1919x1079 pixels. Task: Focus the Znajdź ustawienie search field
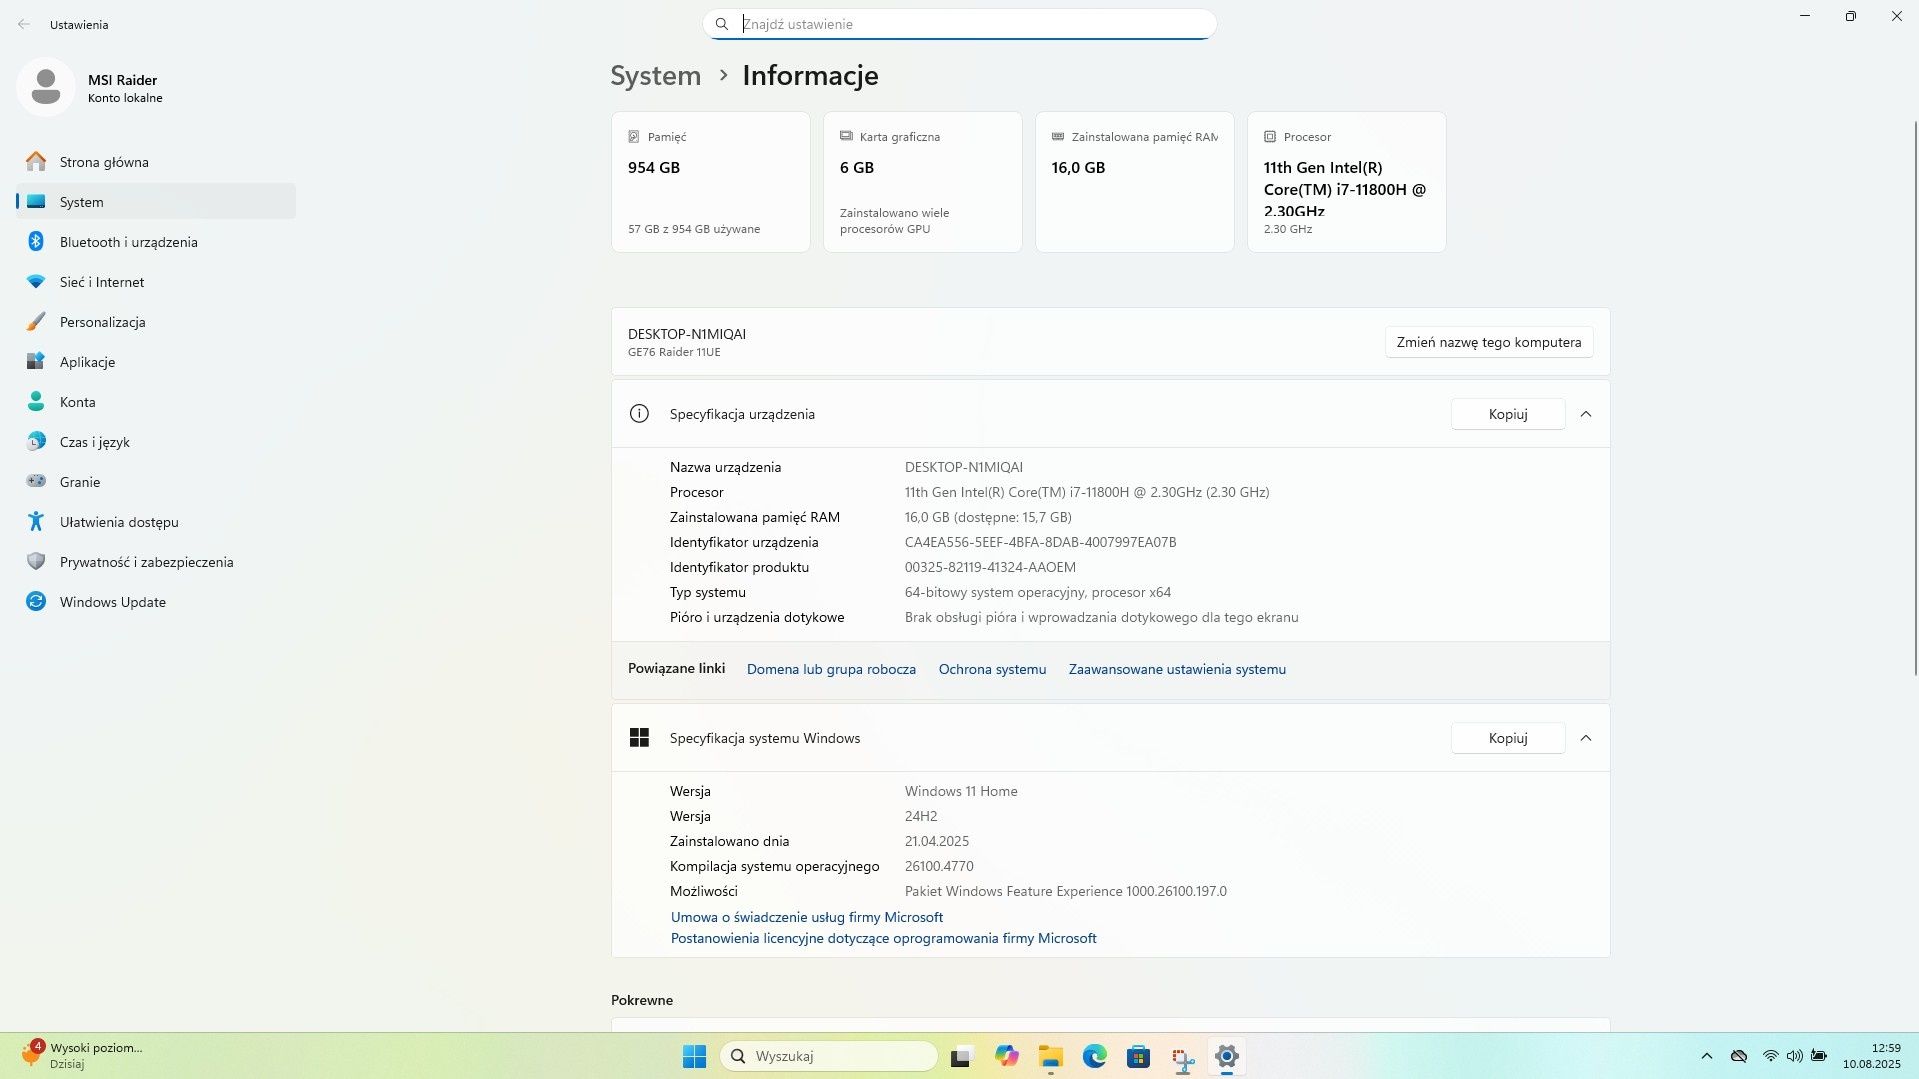coord(960,24)
